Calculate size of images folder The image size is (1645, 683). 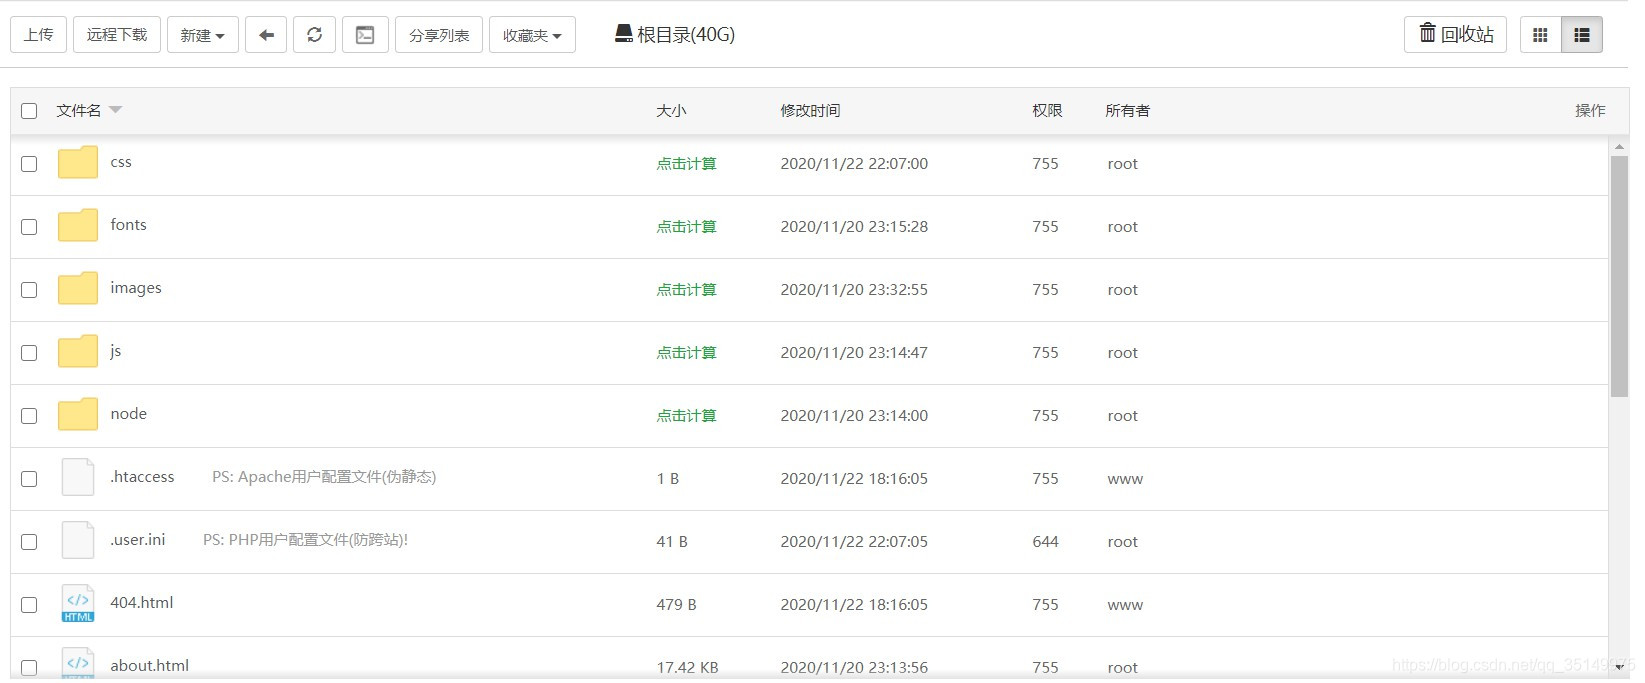(686, 290)
